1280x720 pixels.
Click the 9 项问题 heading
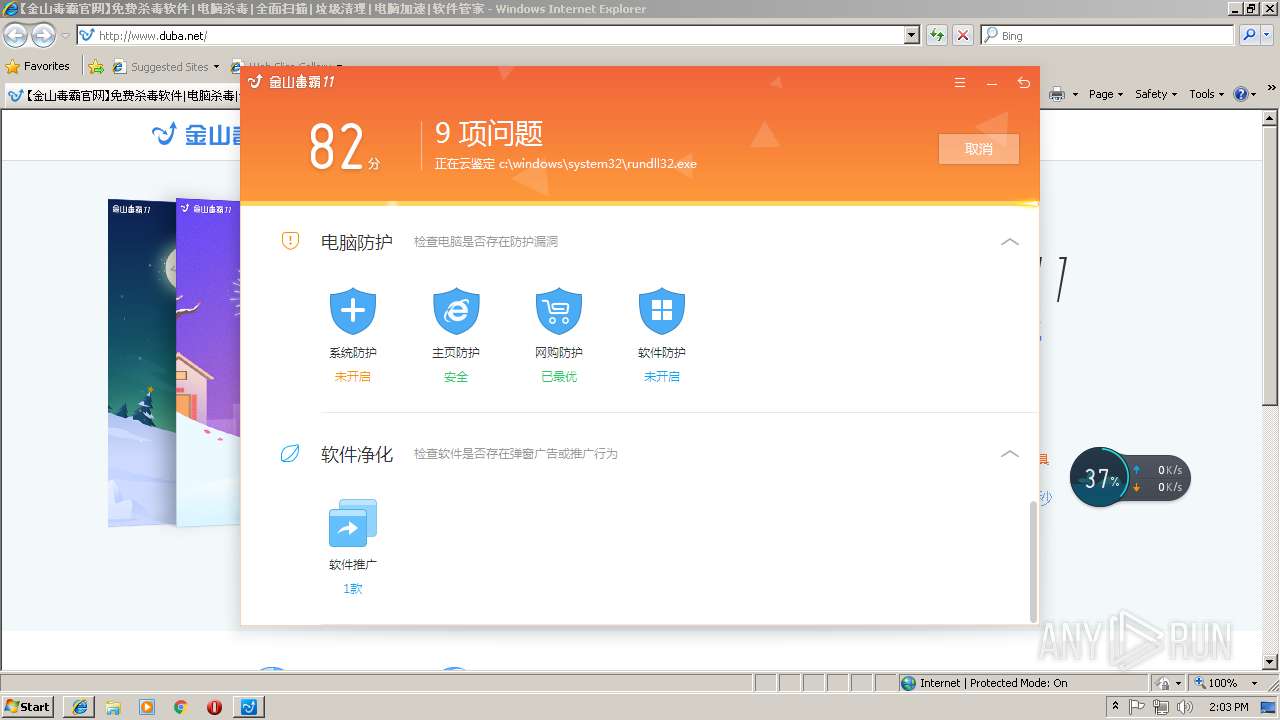[x=489, y=133]
